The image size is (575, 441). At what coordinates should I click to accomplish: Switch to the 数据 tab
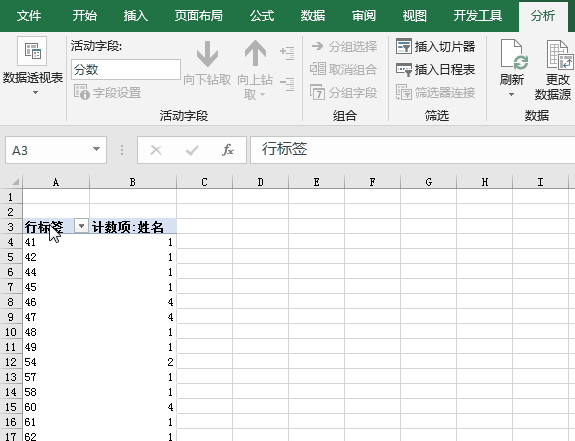click(313, 16)
